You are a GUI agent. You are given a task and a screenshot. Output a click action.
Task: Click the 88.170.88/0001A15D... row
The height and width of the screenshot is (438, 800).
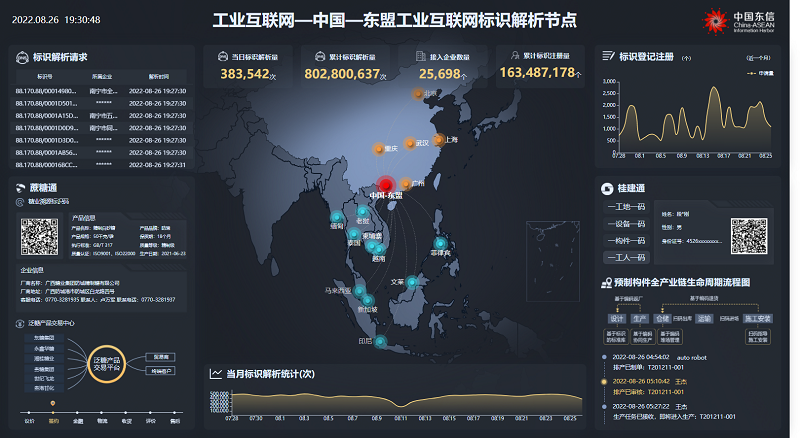coord(101,115)
